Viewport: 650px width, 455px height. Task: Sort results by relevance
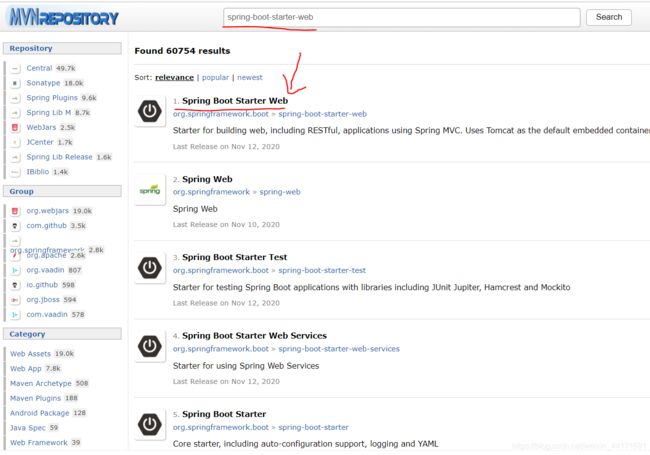(x=174, y=77)
